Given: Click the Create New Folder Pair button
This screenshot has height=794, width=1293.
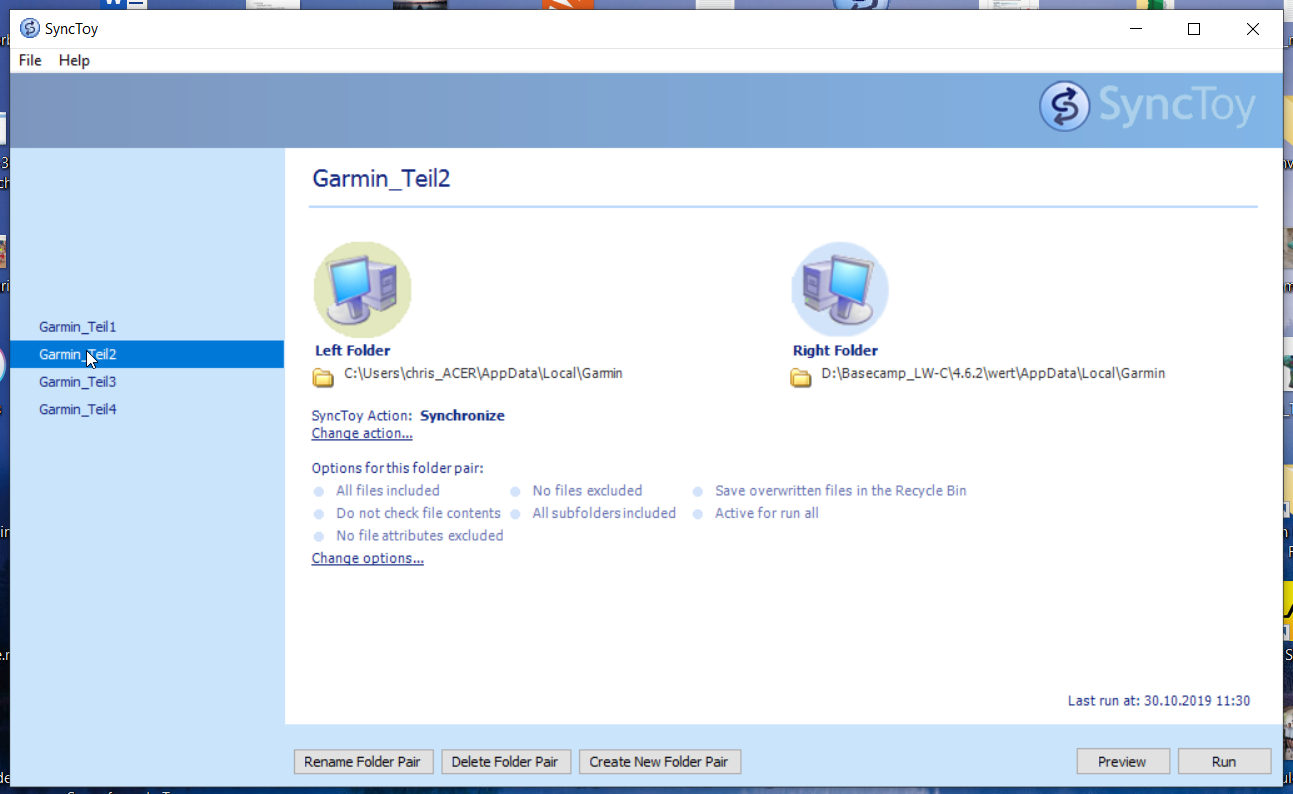Looking at the screenshot, I should pyautogui.click(x=659, y=762).
